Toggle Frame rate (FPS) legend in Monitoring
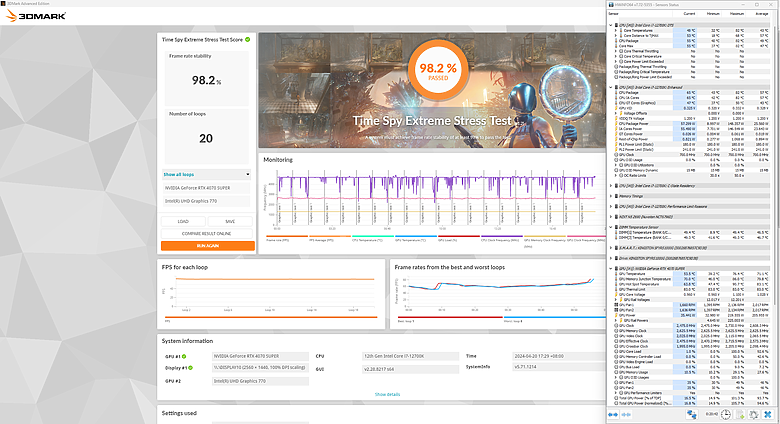780x424 pixels. click(287, 238)
